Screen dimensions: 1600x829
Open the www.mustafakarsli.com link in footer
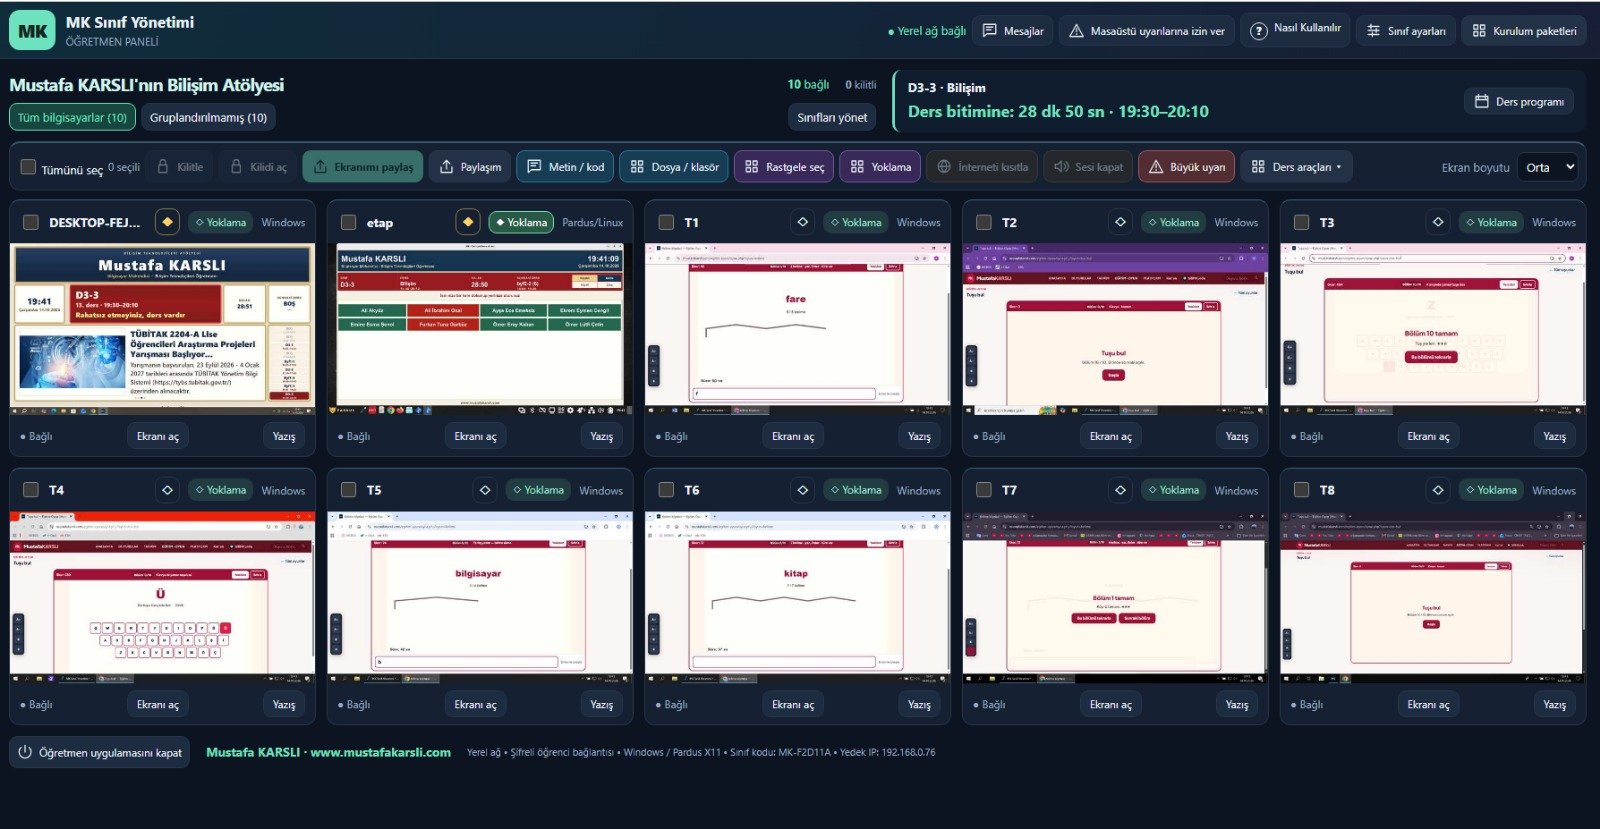point(380,752)
